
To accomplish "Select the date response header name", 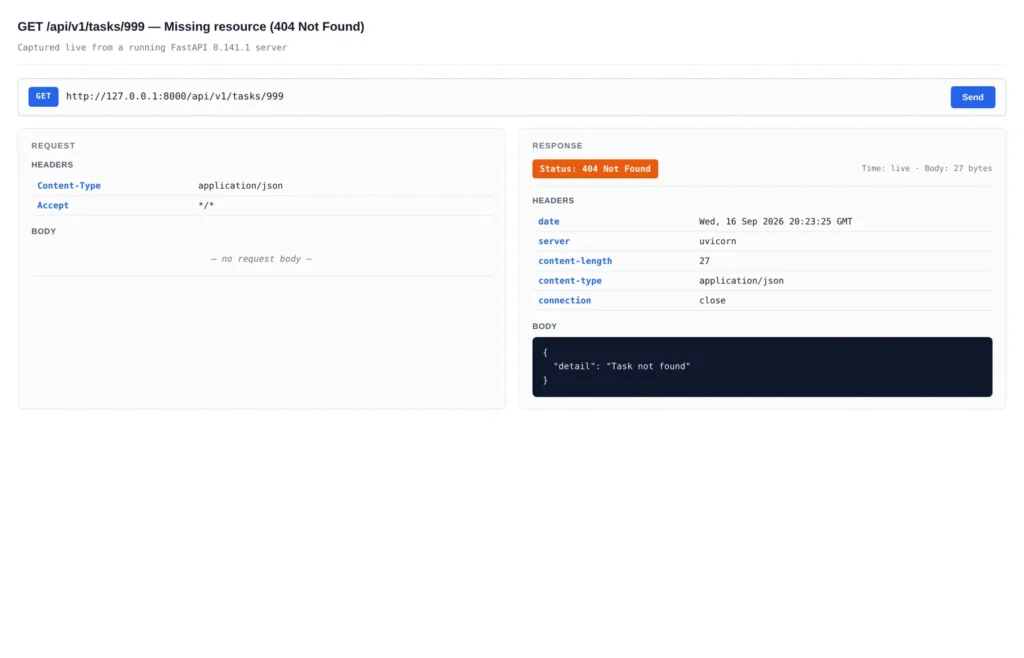I will 549,221.
